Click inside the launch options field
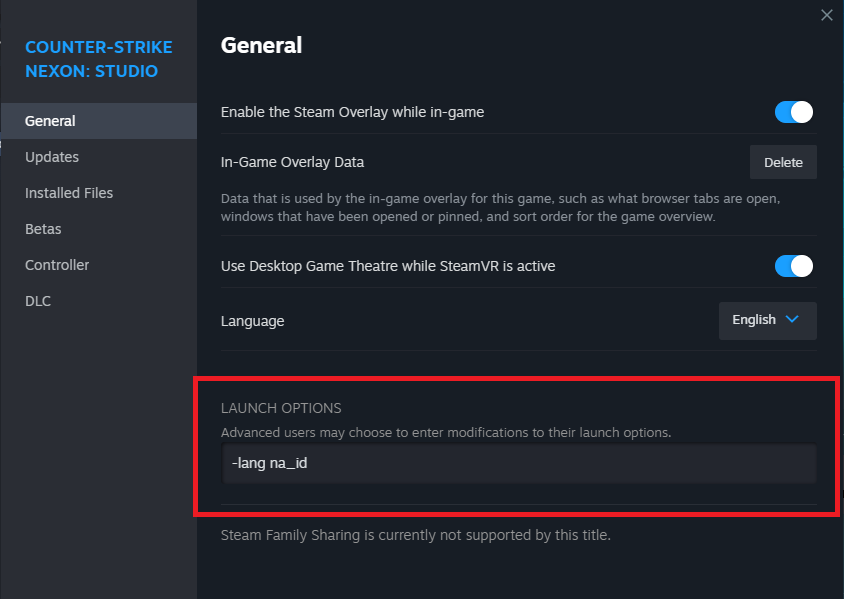This screenshot has width=844, height=599. pos(517,464)
